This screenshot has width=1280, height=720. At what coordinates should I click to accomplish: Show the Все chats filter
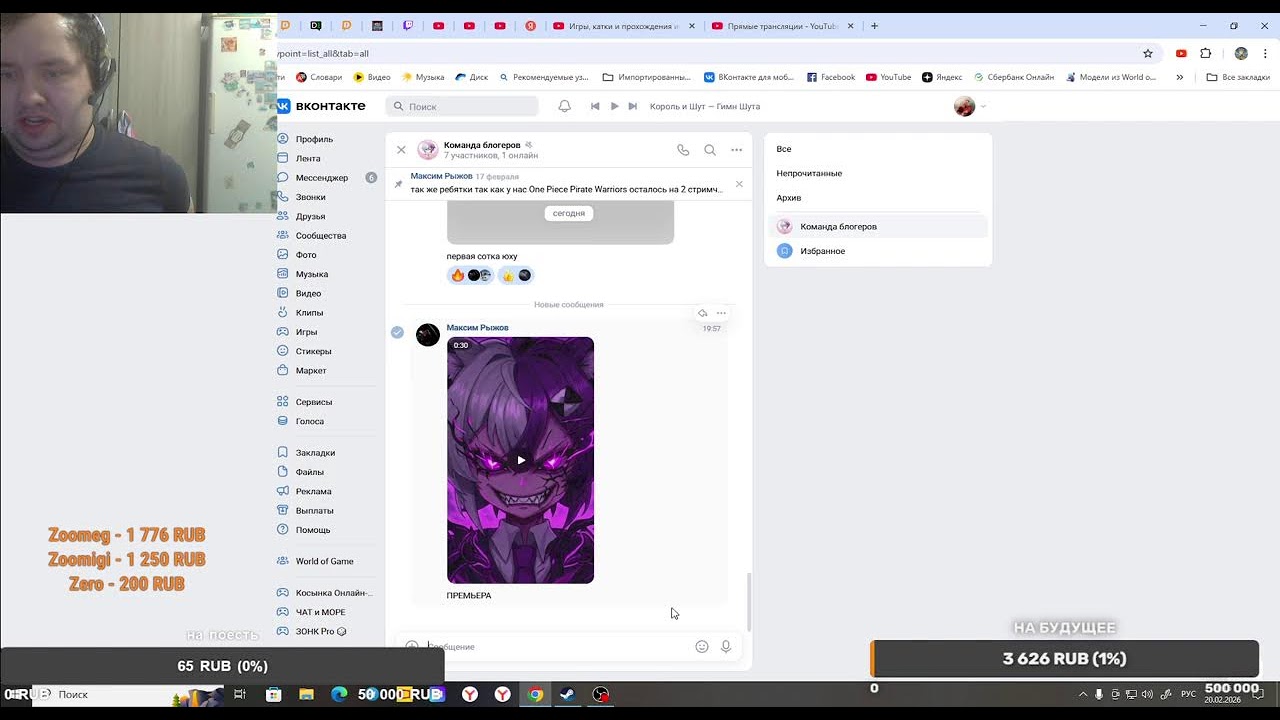784,149
